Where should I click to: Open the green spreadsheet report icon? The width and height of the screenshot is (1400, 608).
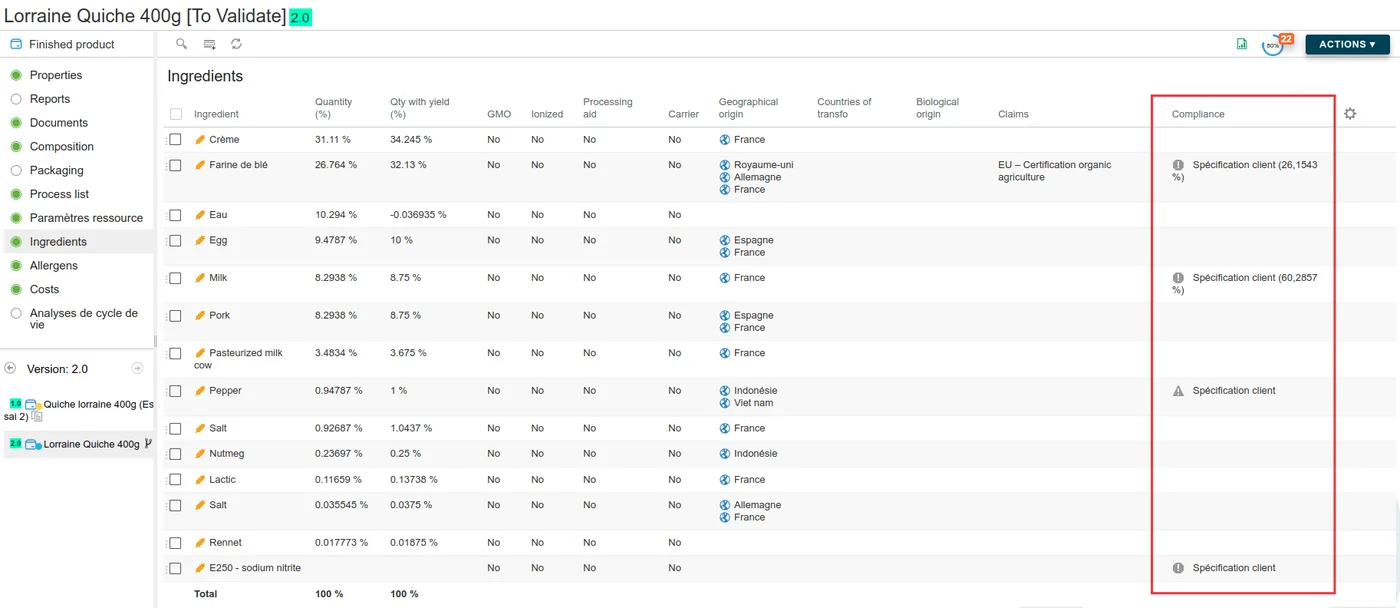(x=1242, y=44)
